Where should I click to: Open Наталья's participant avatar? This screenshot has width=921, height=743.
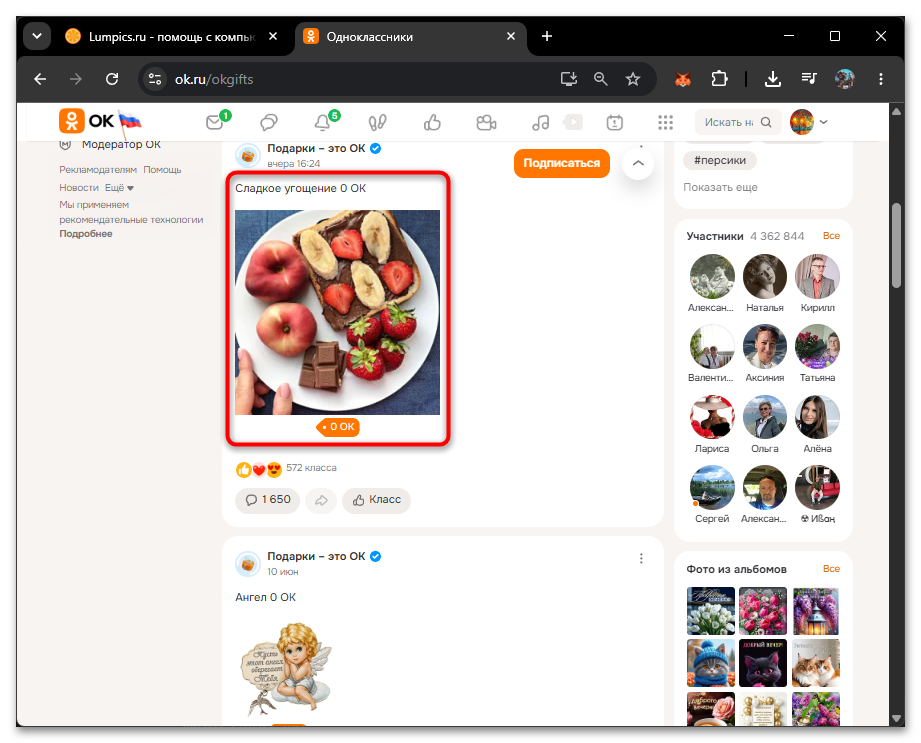(x=765, y=277)
